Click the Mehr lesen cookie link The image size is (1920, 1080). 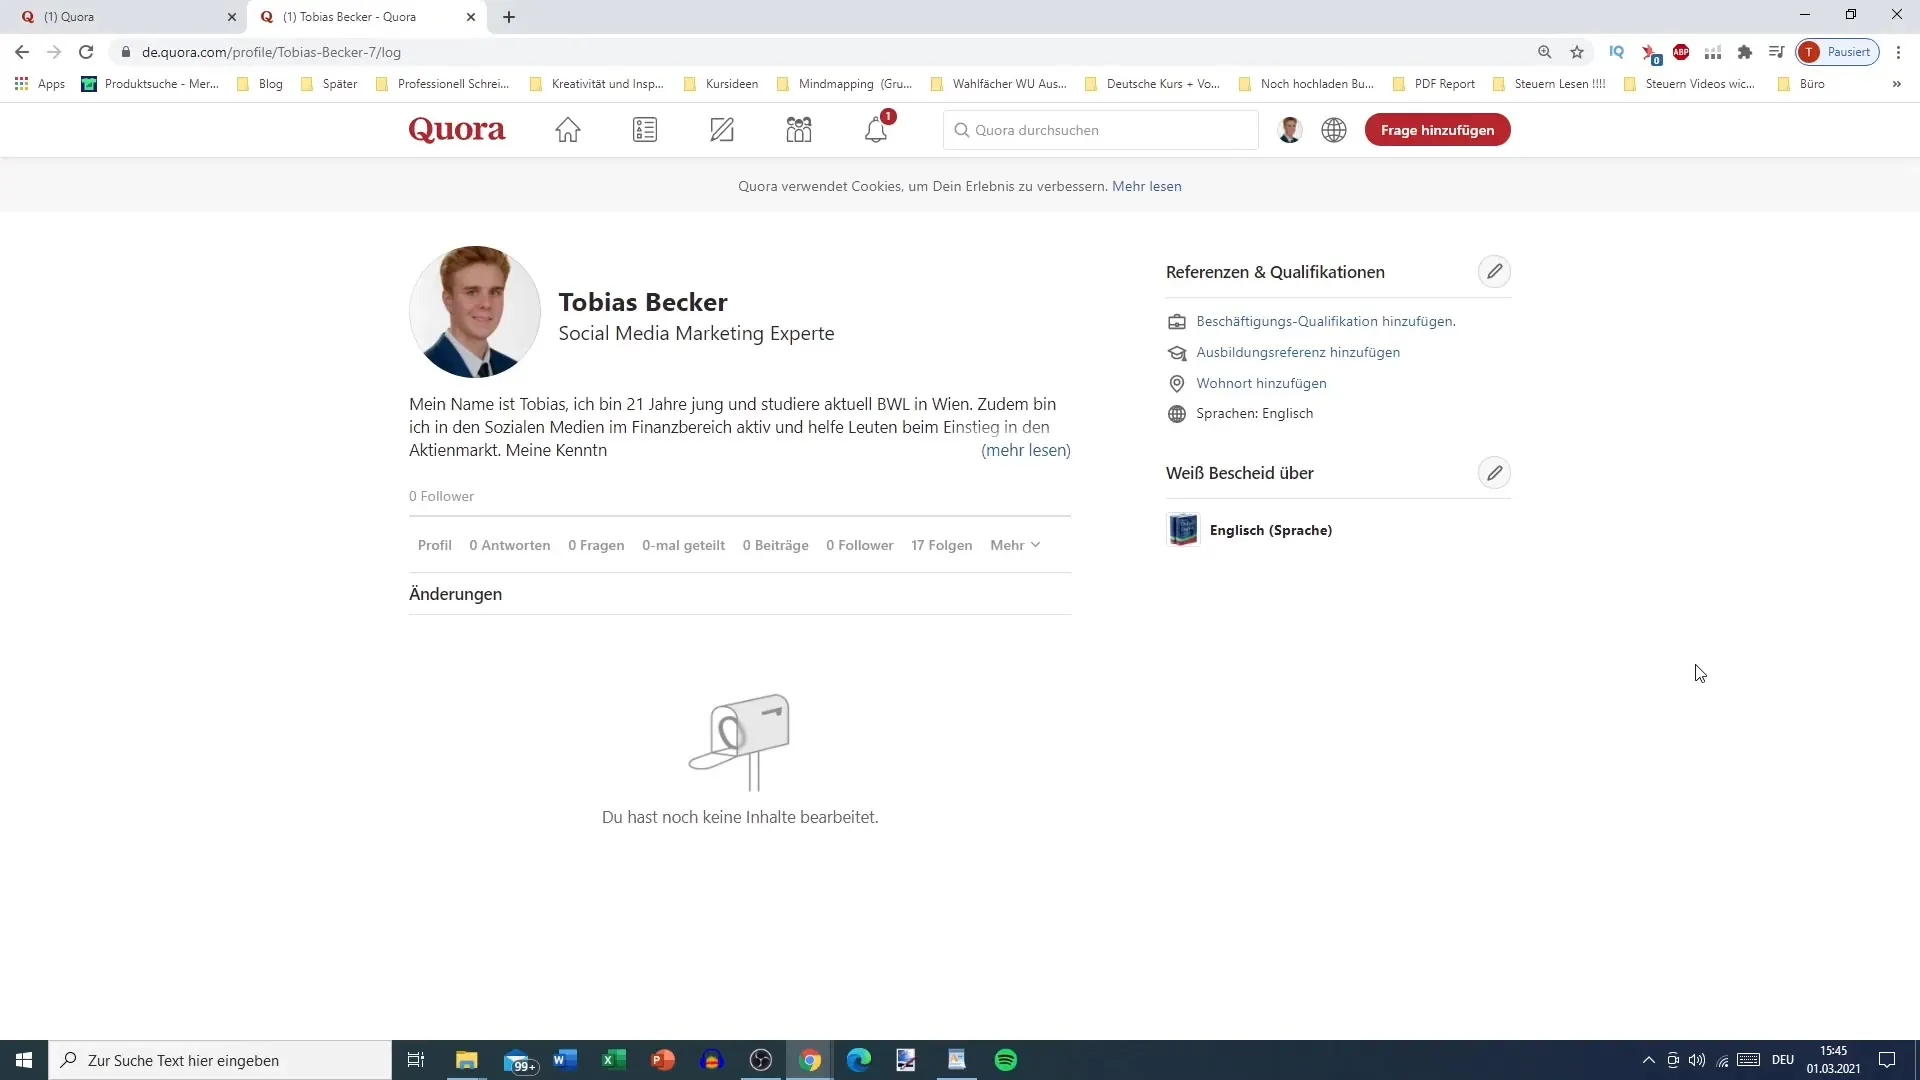coord(1147,186)
